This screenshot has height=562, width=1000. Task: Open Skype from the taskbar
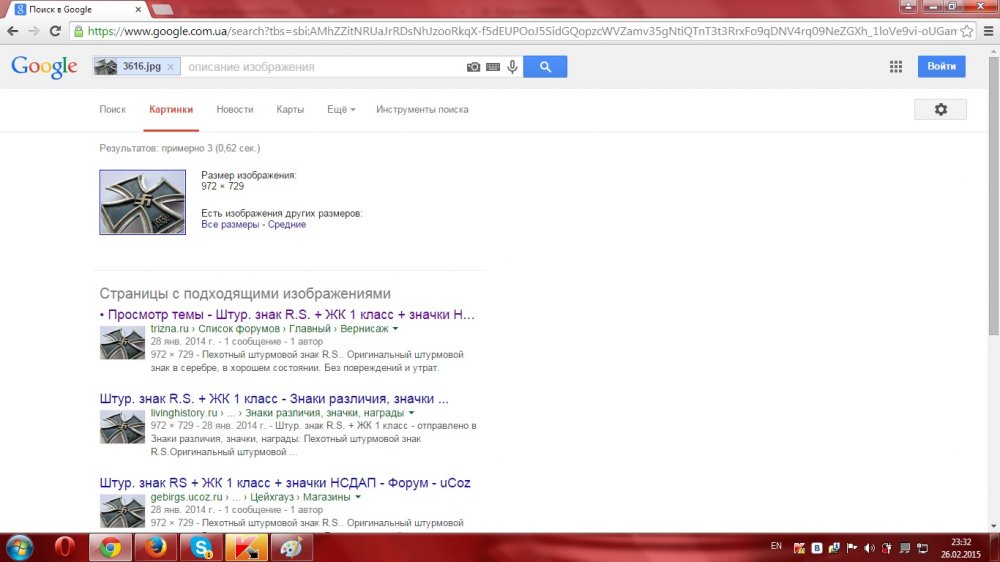coord(201,548)
